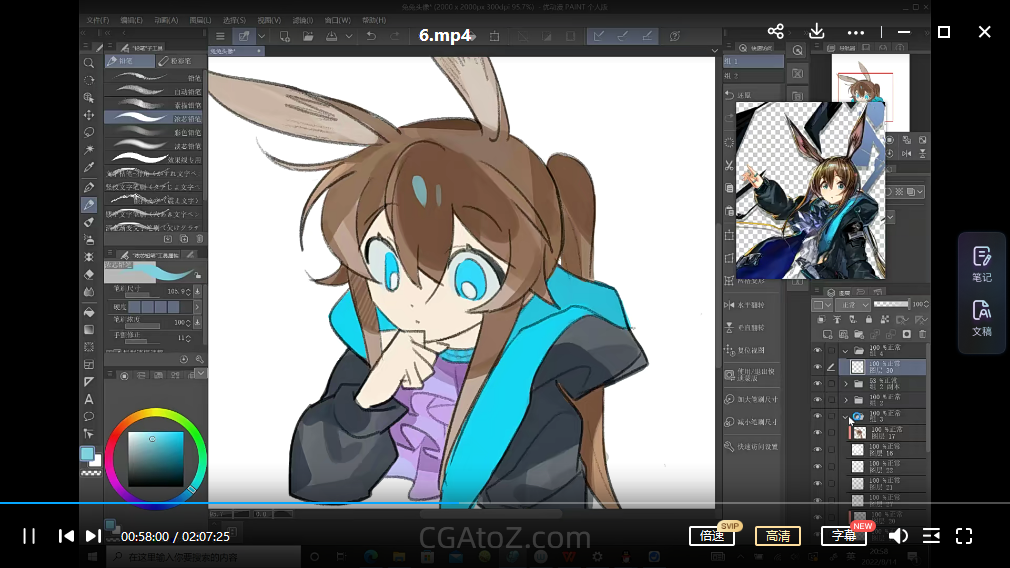Hide the 组 4 folder layer
The width and height of the screenshot is (1010, 568).
click(818, 351)
